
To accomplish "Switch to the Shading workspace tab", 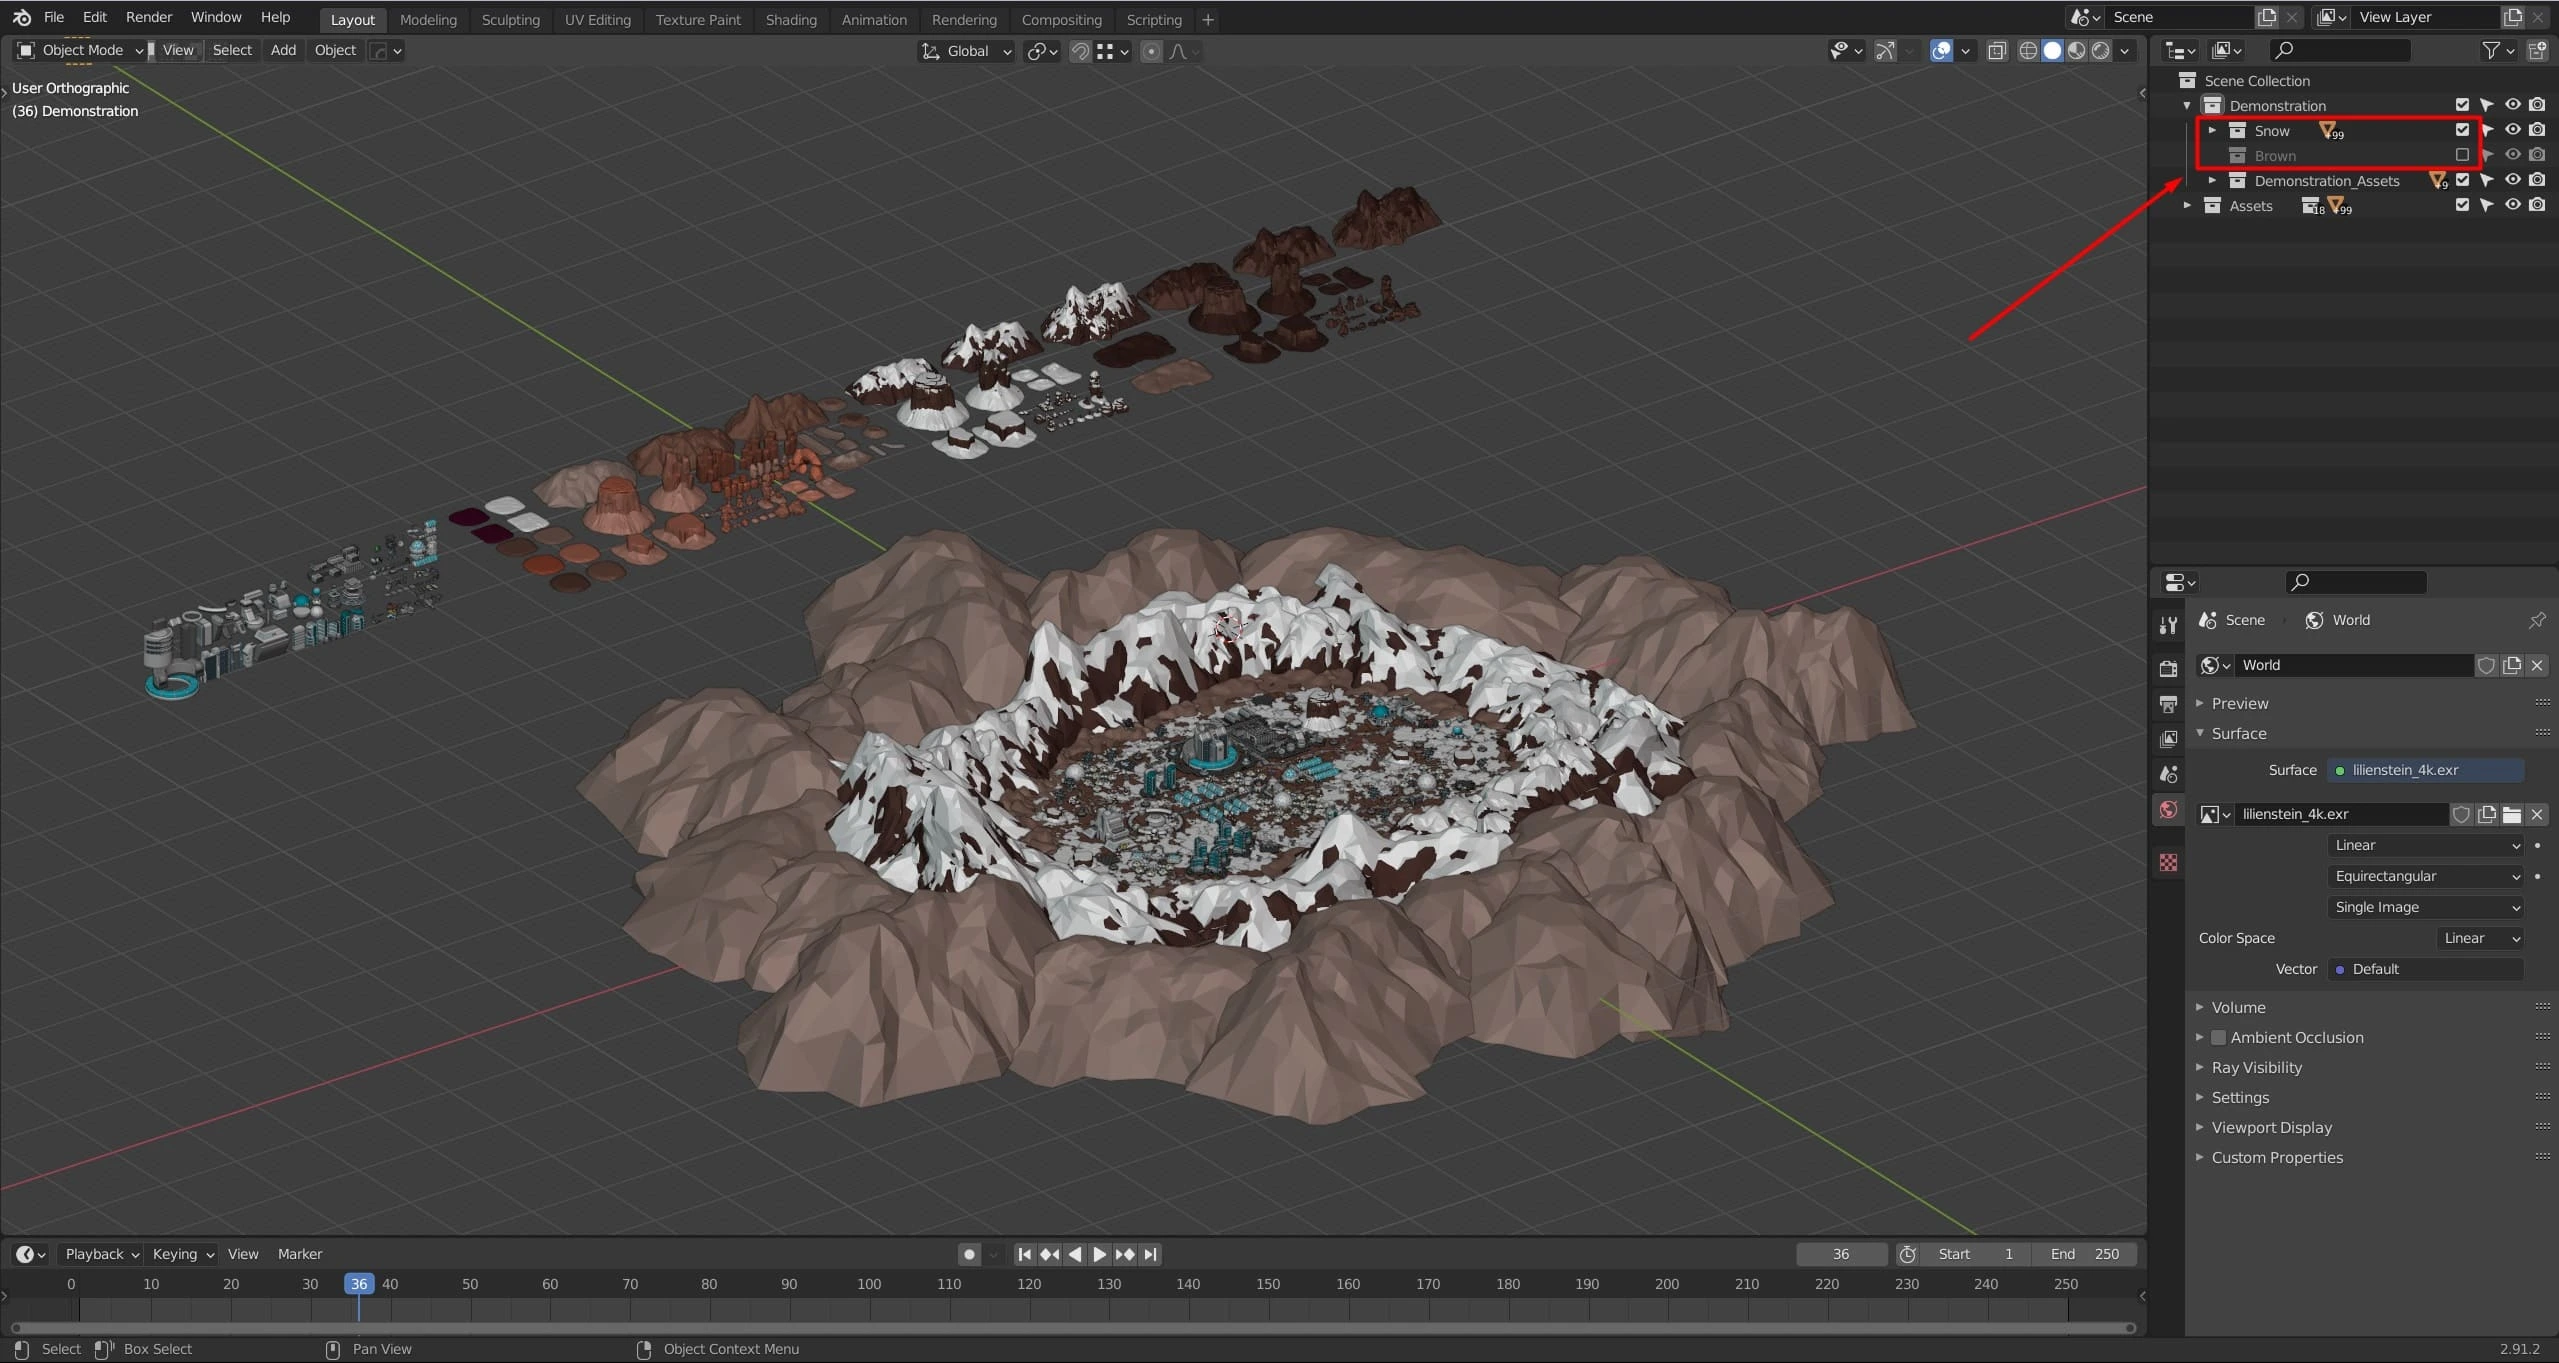I will [790, 19].
